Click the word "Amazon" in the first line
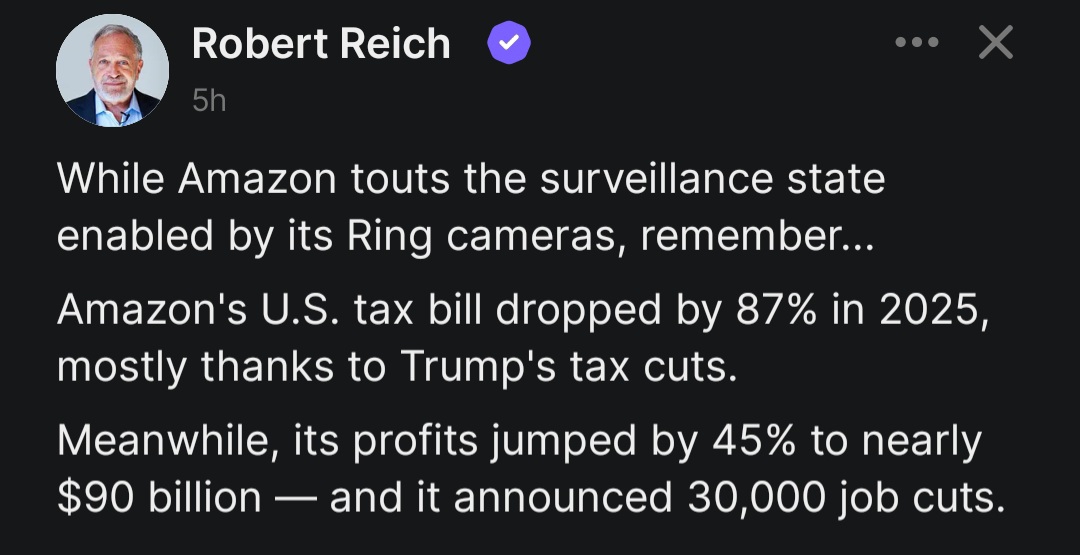The height and width of the screenshot is (555, 1080). [x=257, y=180]
